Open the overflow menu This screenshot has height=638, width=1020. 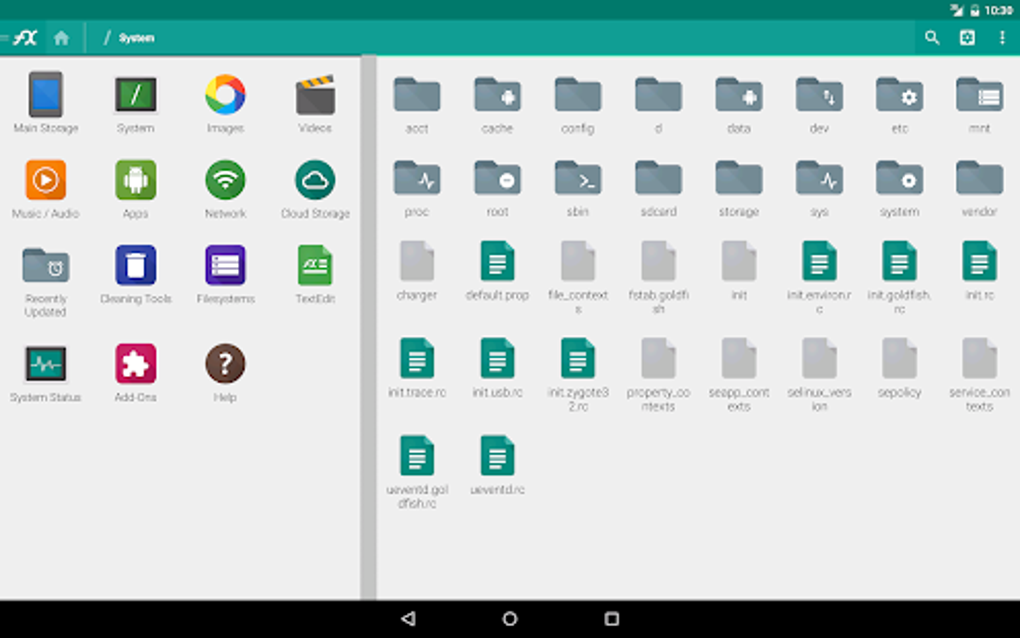[1003, 37]
